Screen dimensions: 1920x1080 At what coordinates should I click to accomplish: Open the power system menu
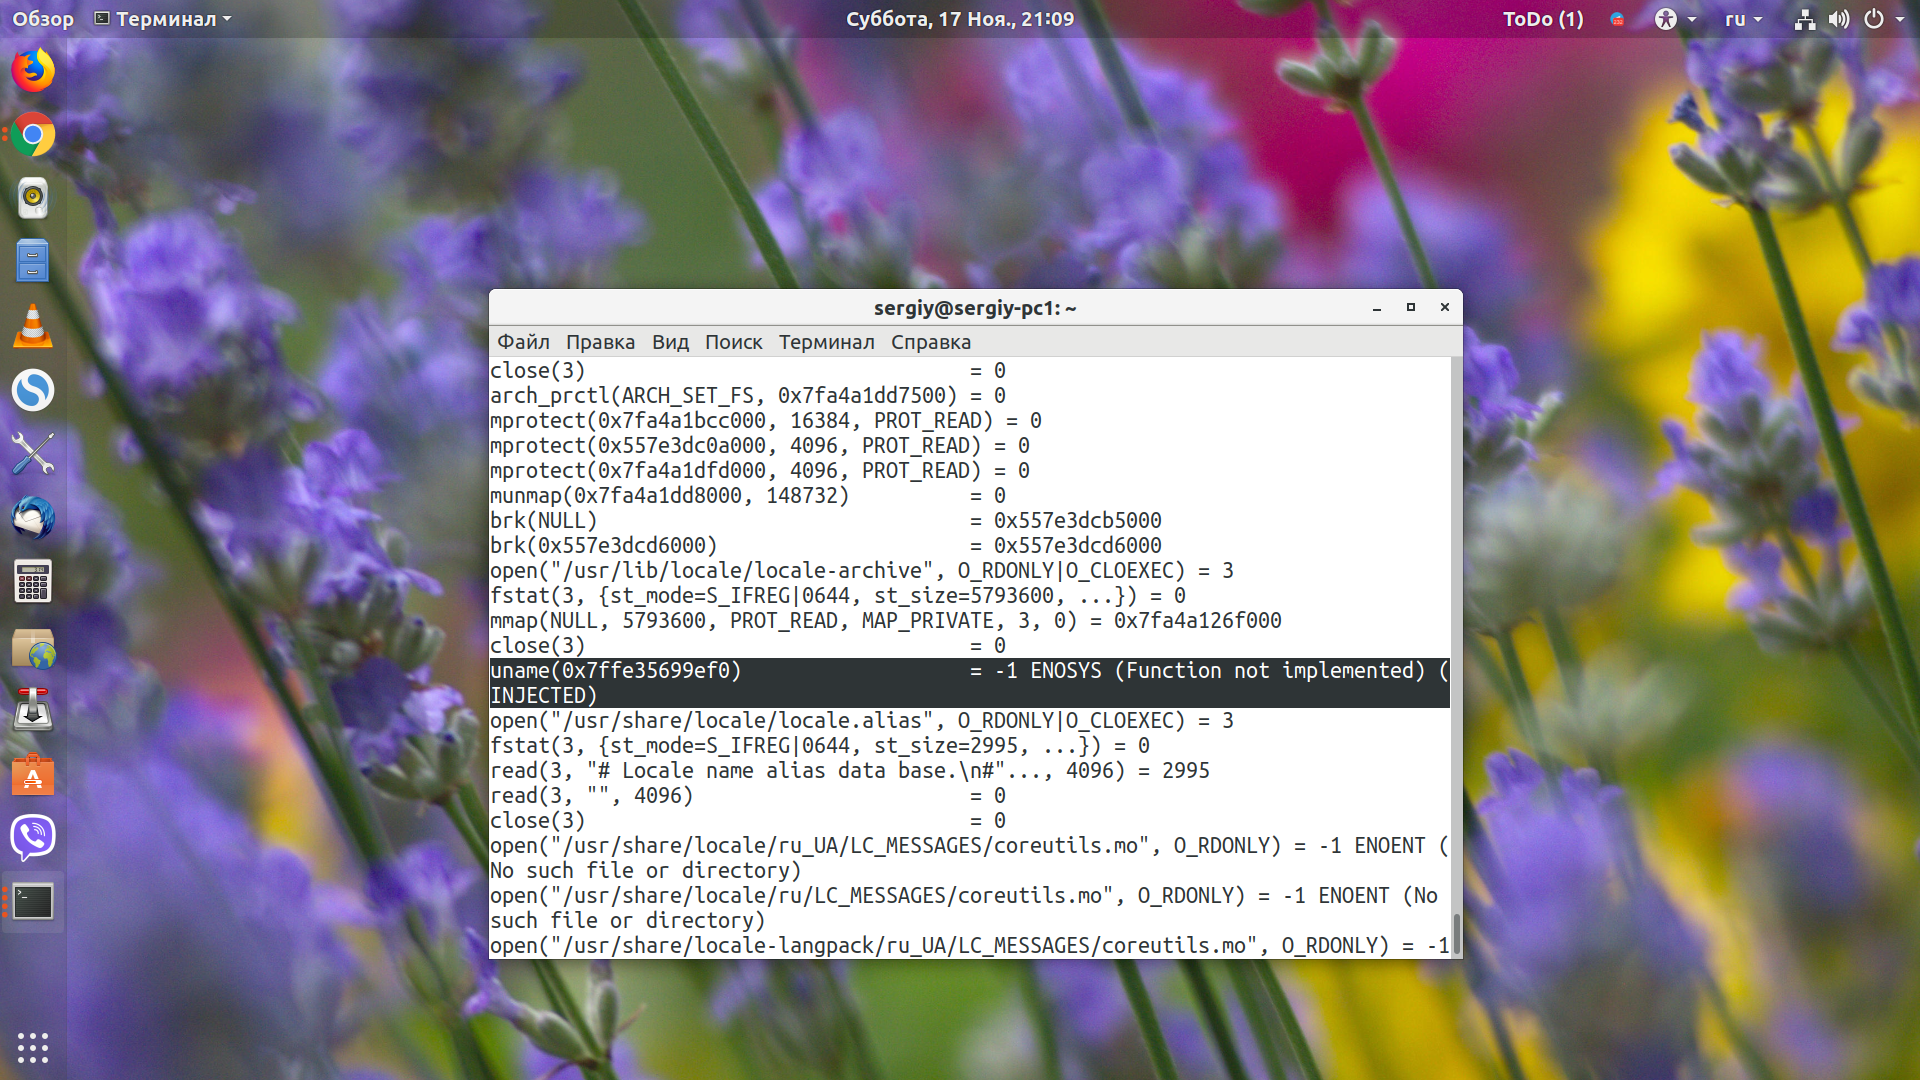point(1884,19)
